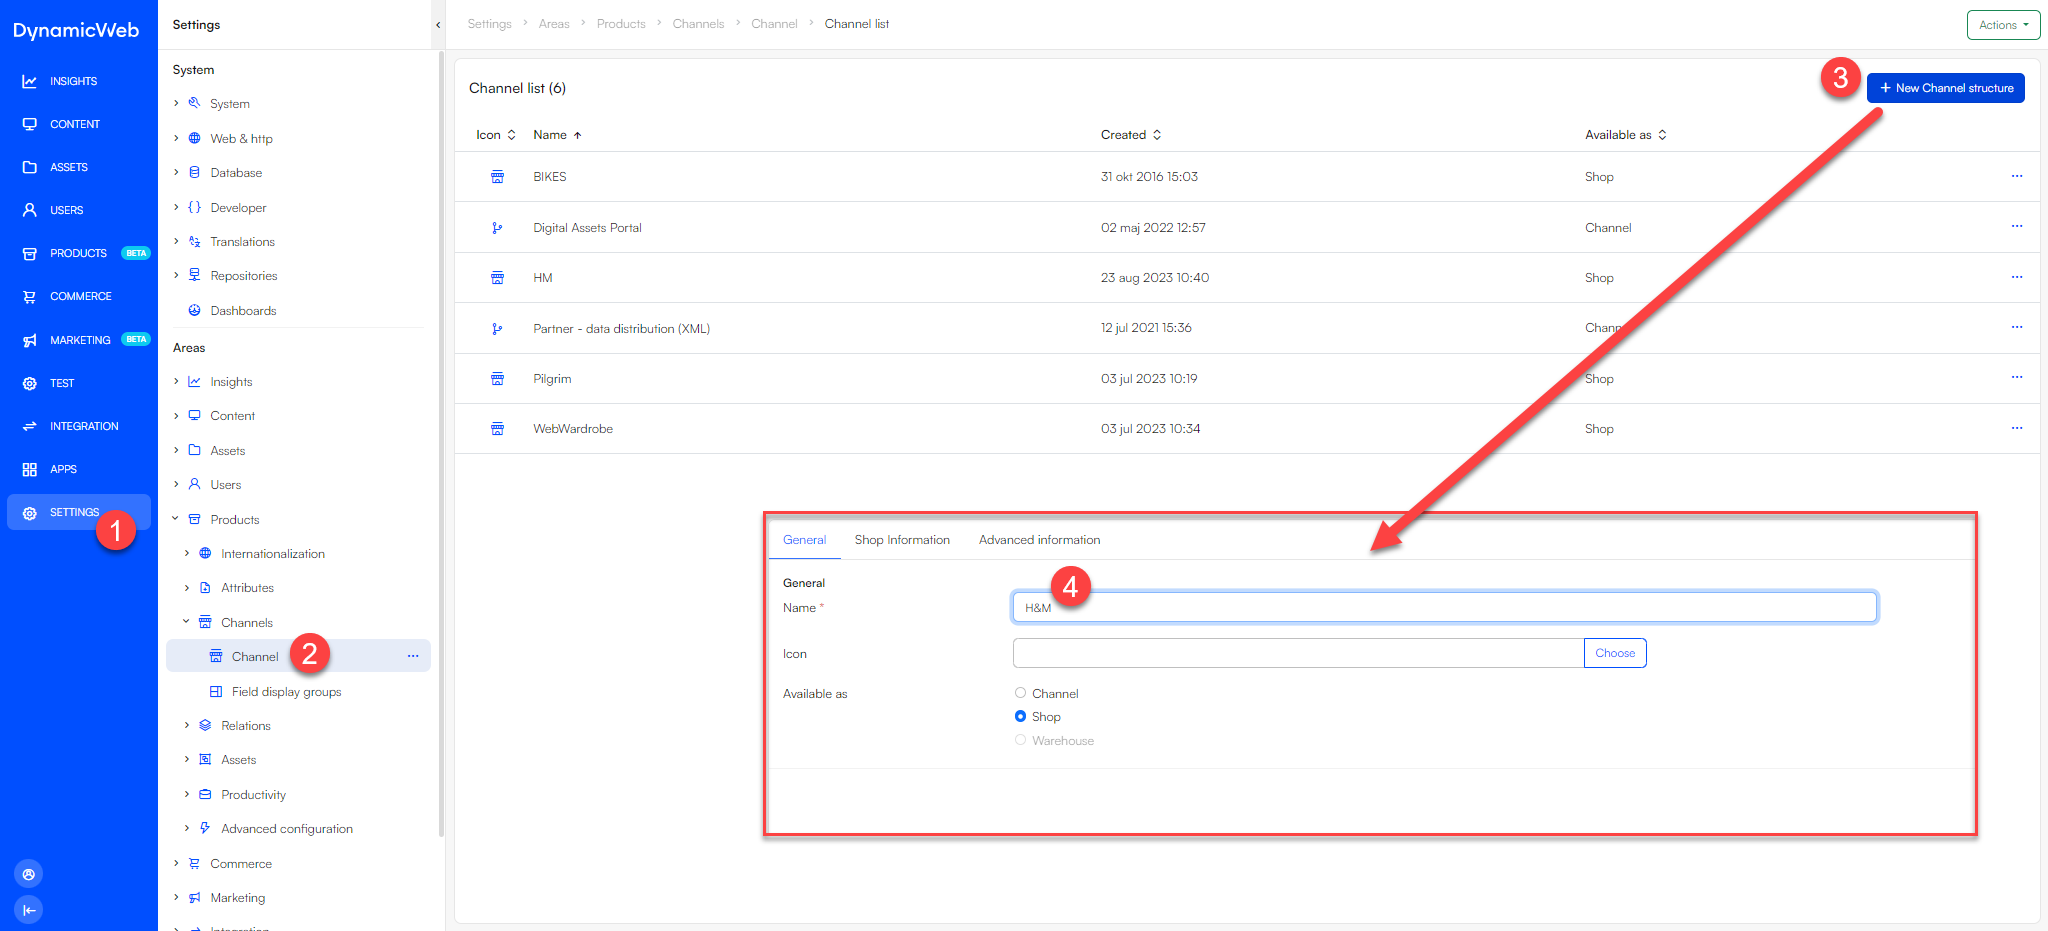
Task: Click the DynamicWeb logo
Action: coord(76,30)
